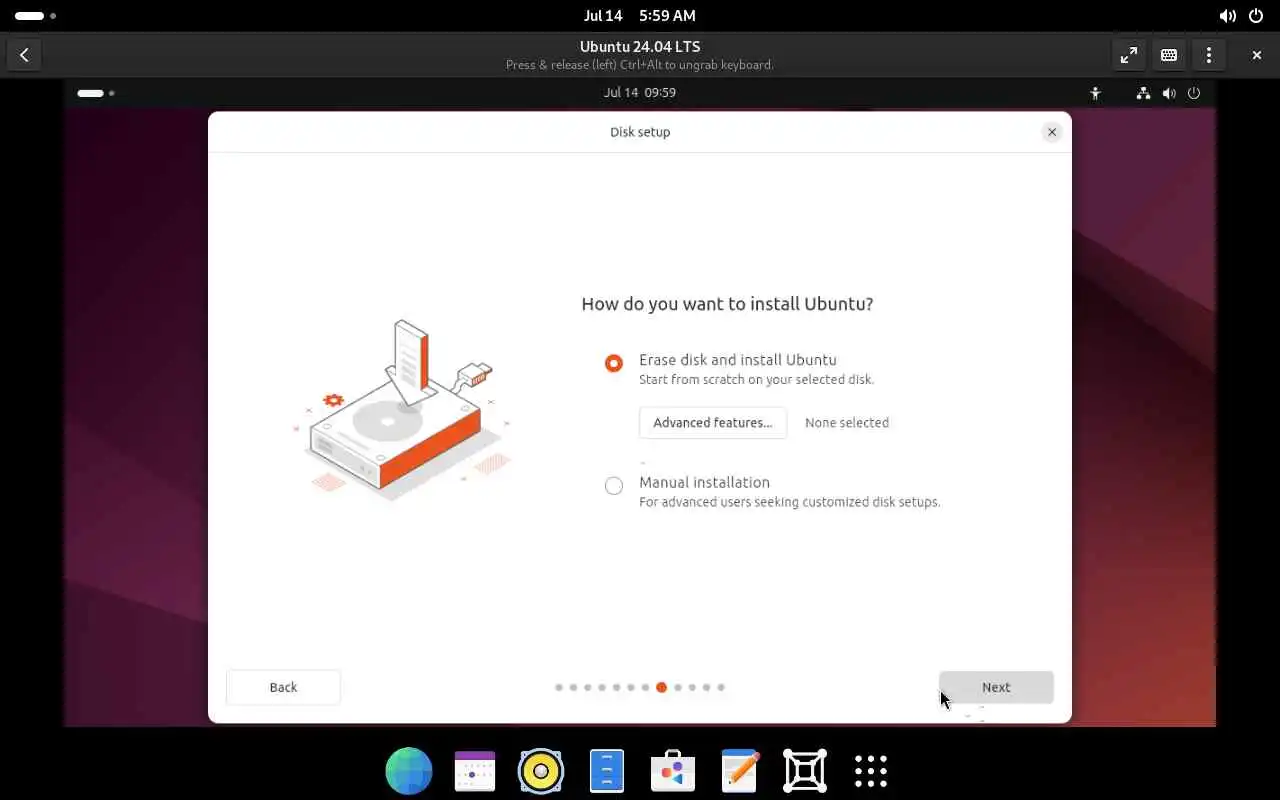The width and height of the screenshot is (1280, 800).
Task: Close the Disk setup installer window
Action: (1051, 132)
